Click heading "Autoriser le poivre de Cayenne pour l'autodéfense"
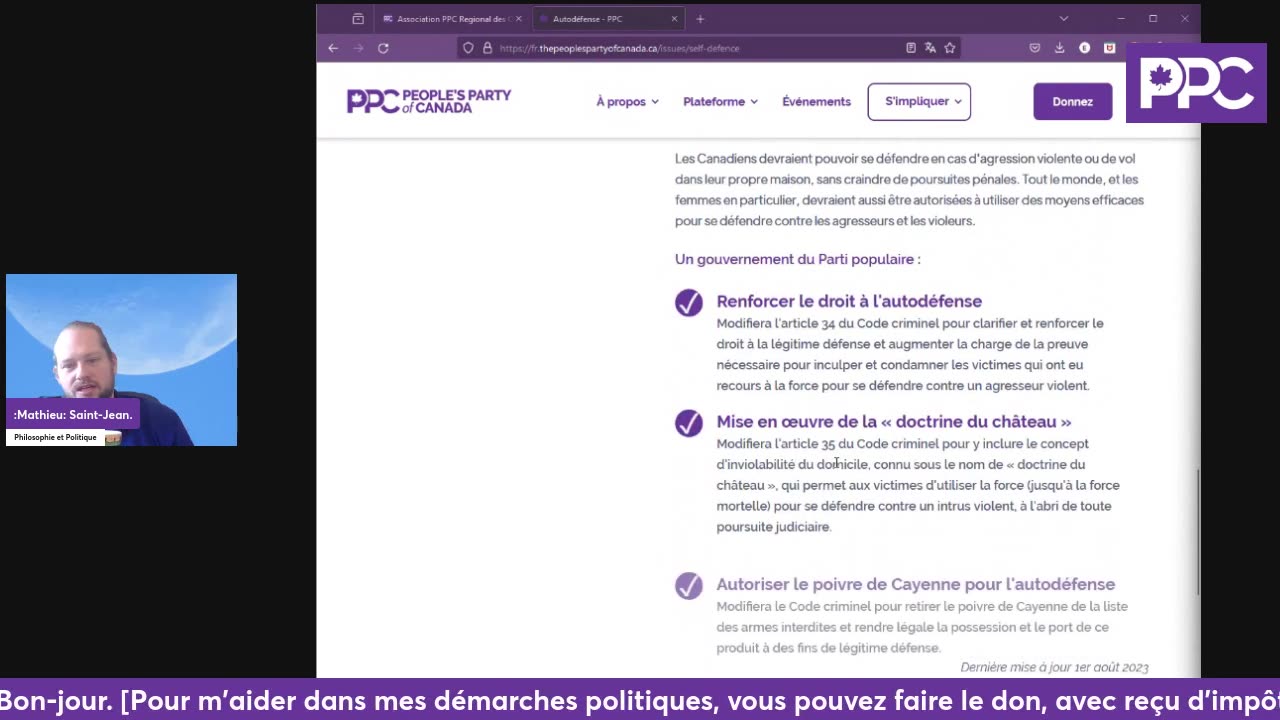 pos(916,584)
